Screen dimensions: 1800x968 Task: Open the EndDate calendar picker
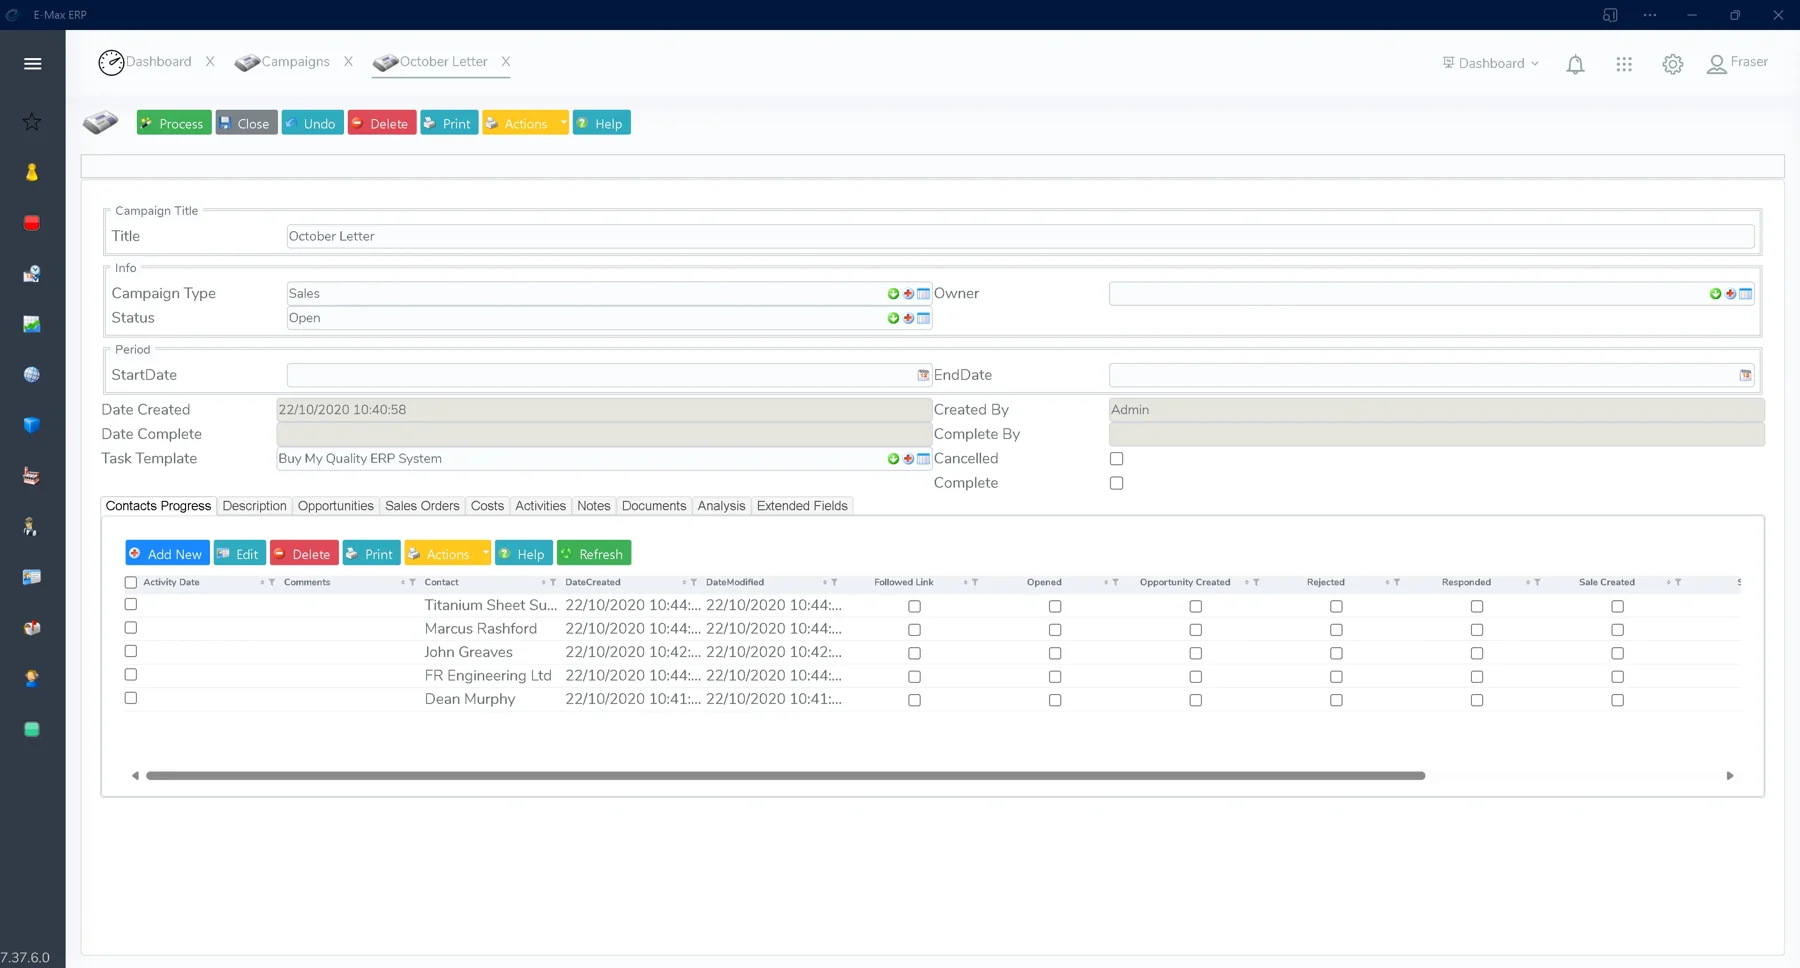point(1745,375)
